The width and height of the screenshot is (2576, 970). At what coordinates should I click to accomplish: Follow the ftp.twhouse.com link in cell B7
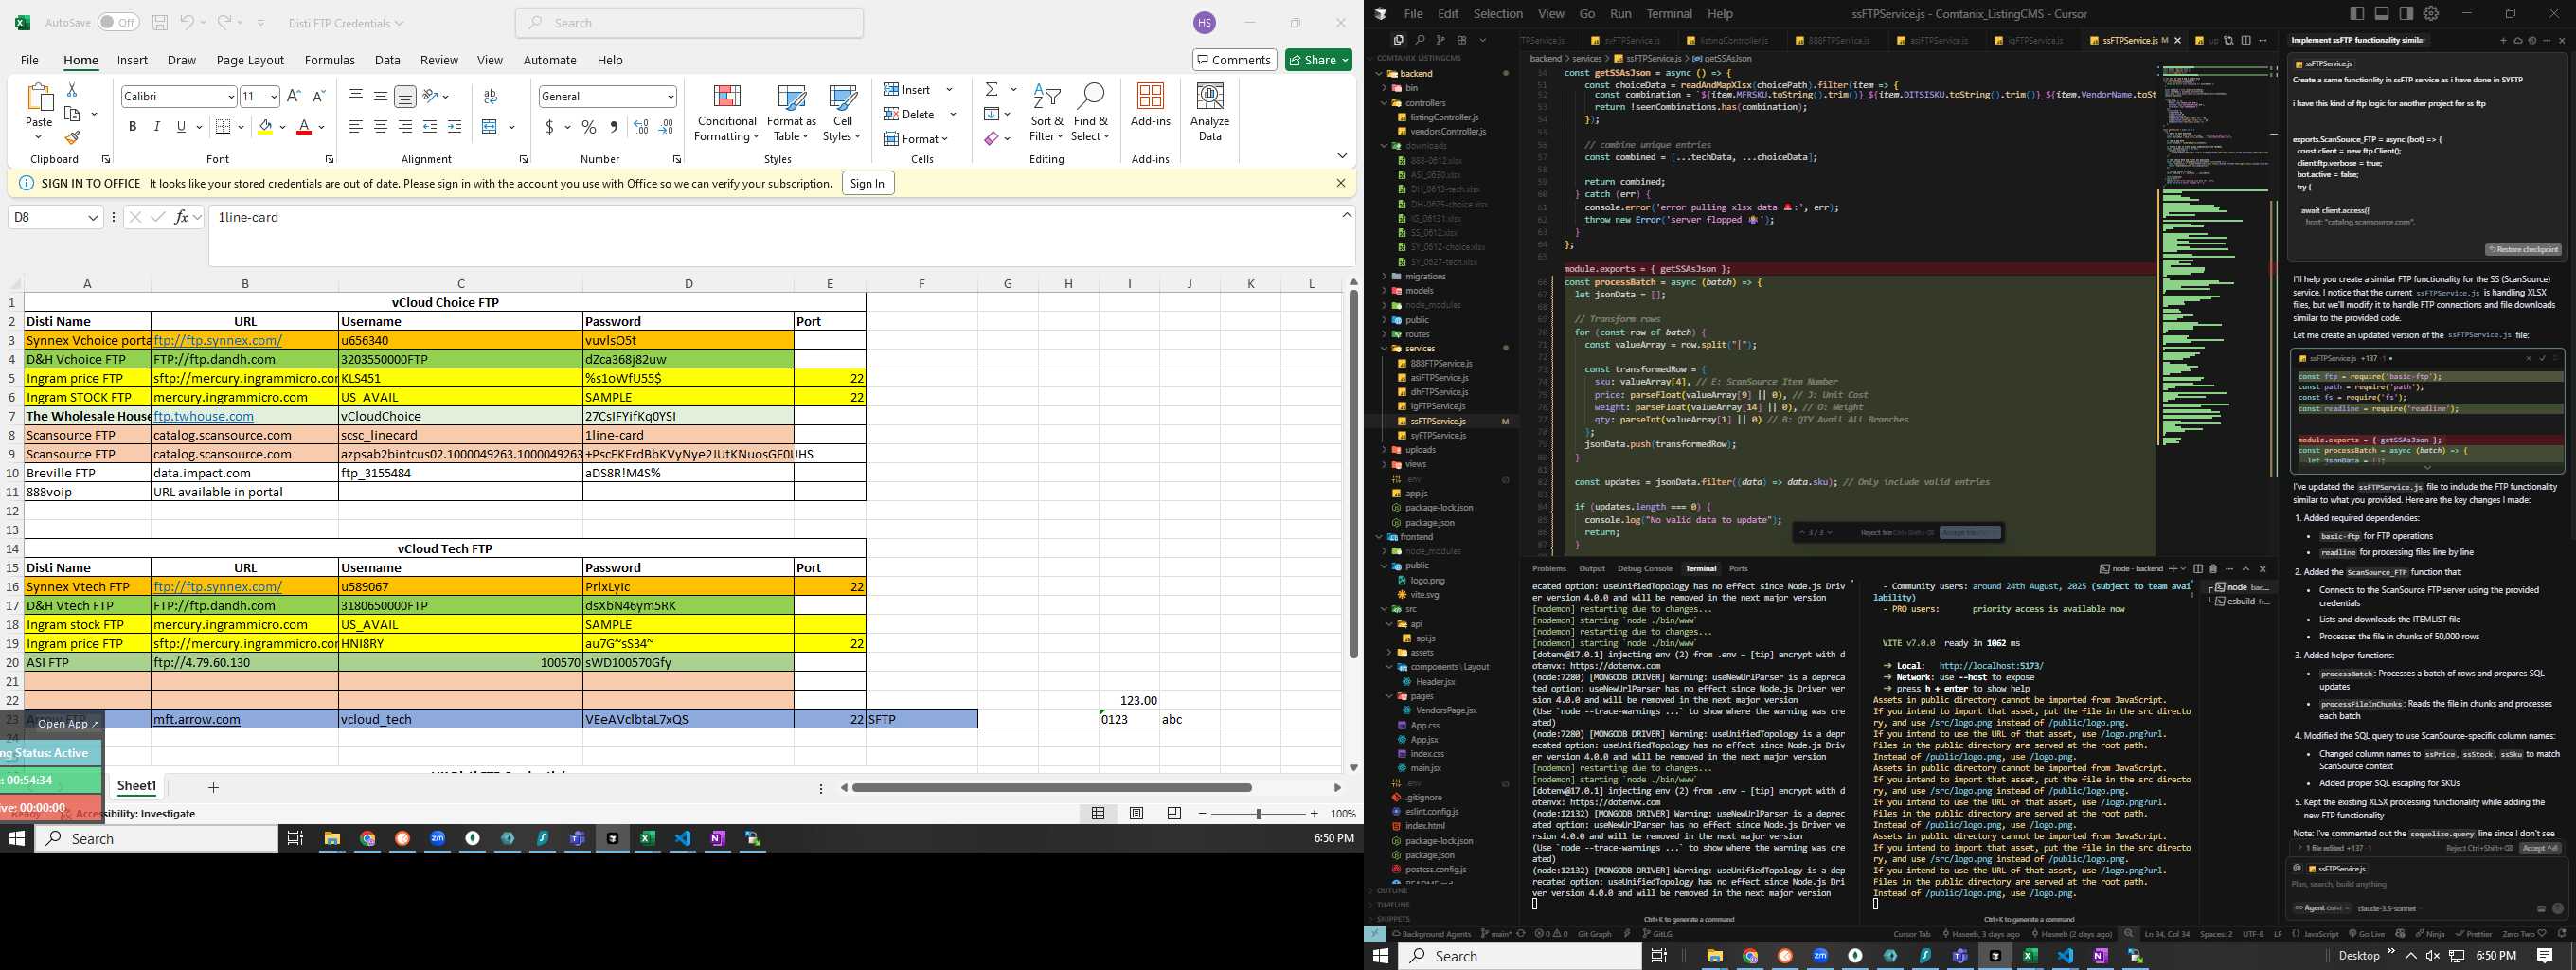(204, 416)
